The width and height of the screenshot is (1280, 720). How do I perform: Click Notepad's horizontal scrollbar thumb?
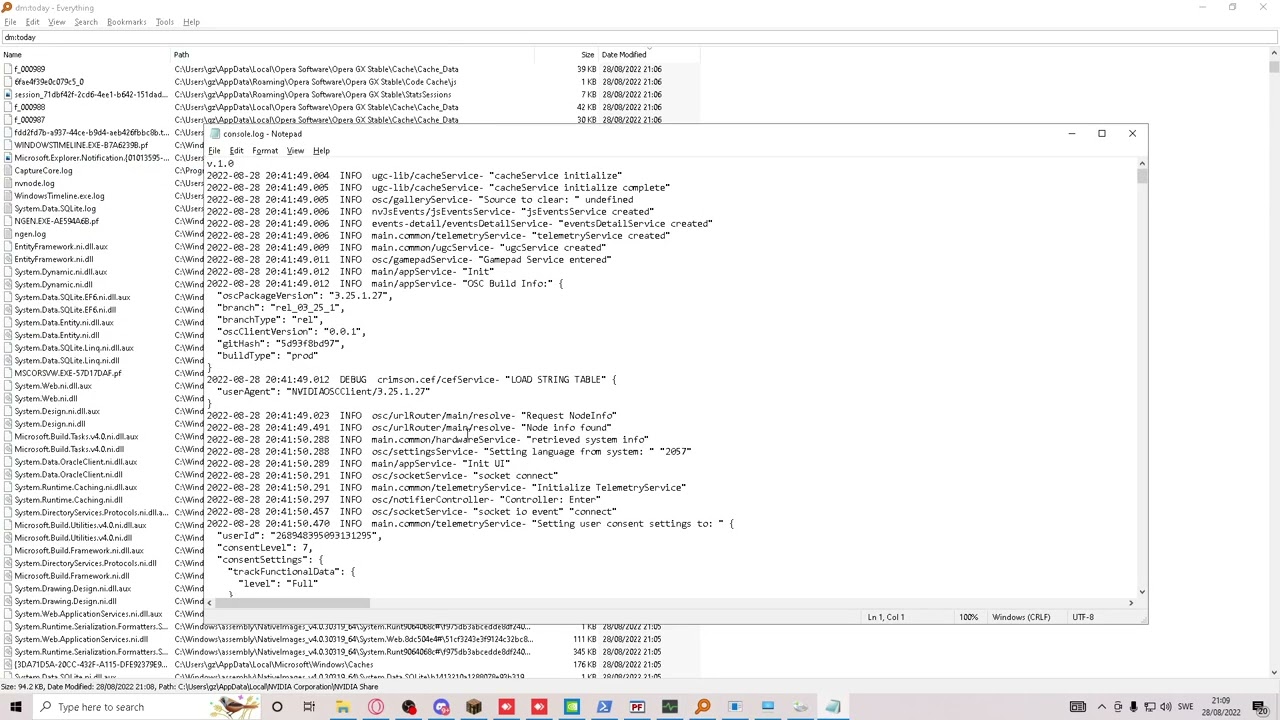292,603
